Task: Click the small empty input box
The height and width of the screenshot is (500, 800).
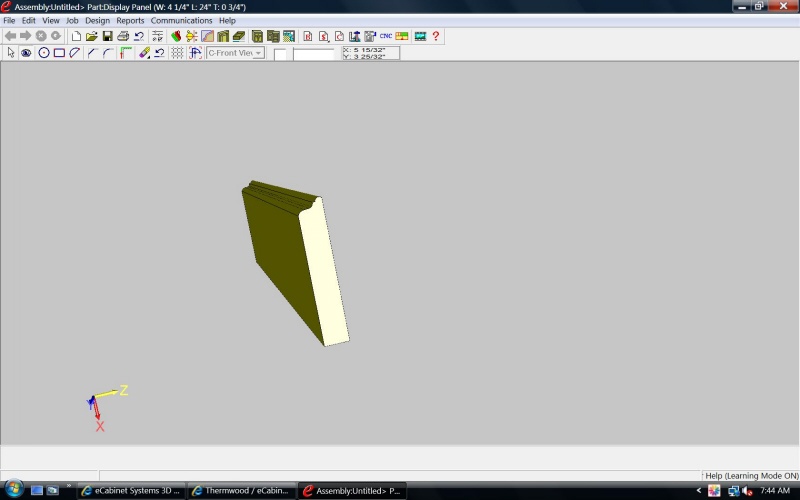Action: point(280,54)
